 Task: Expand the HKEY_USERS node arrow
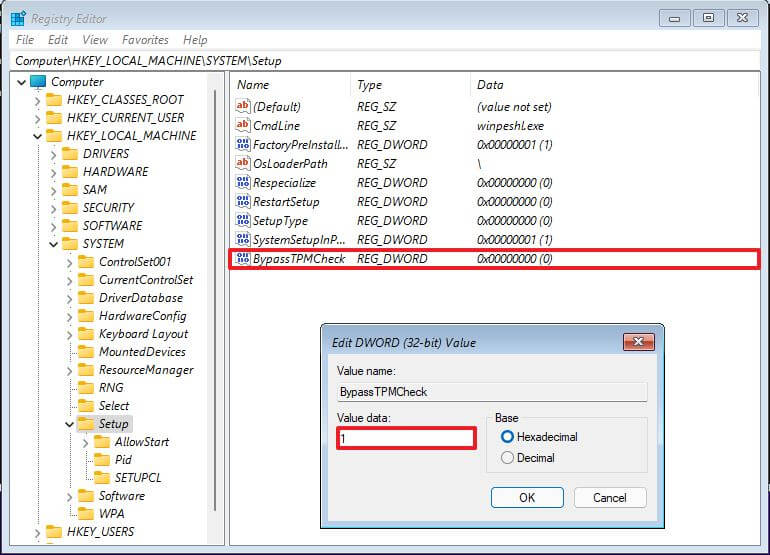point(37,532)
